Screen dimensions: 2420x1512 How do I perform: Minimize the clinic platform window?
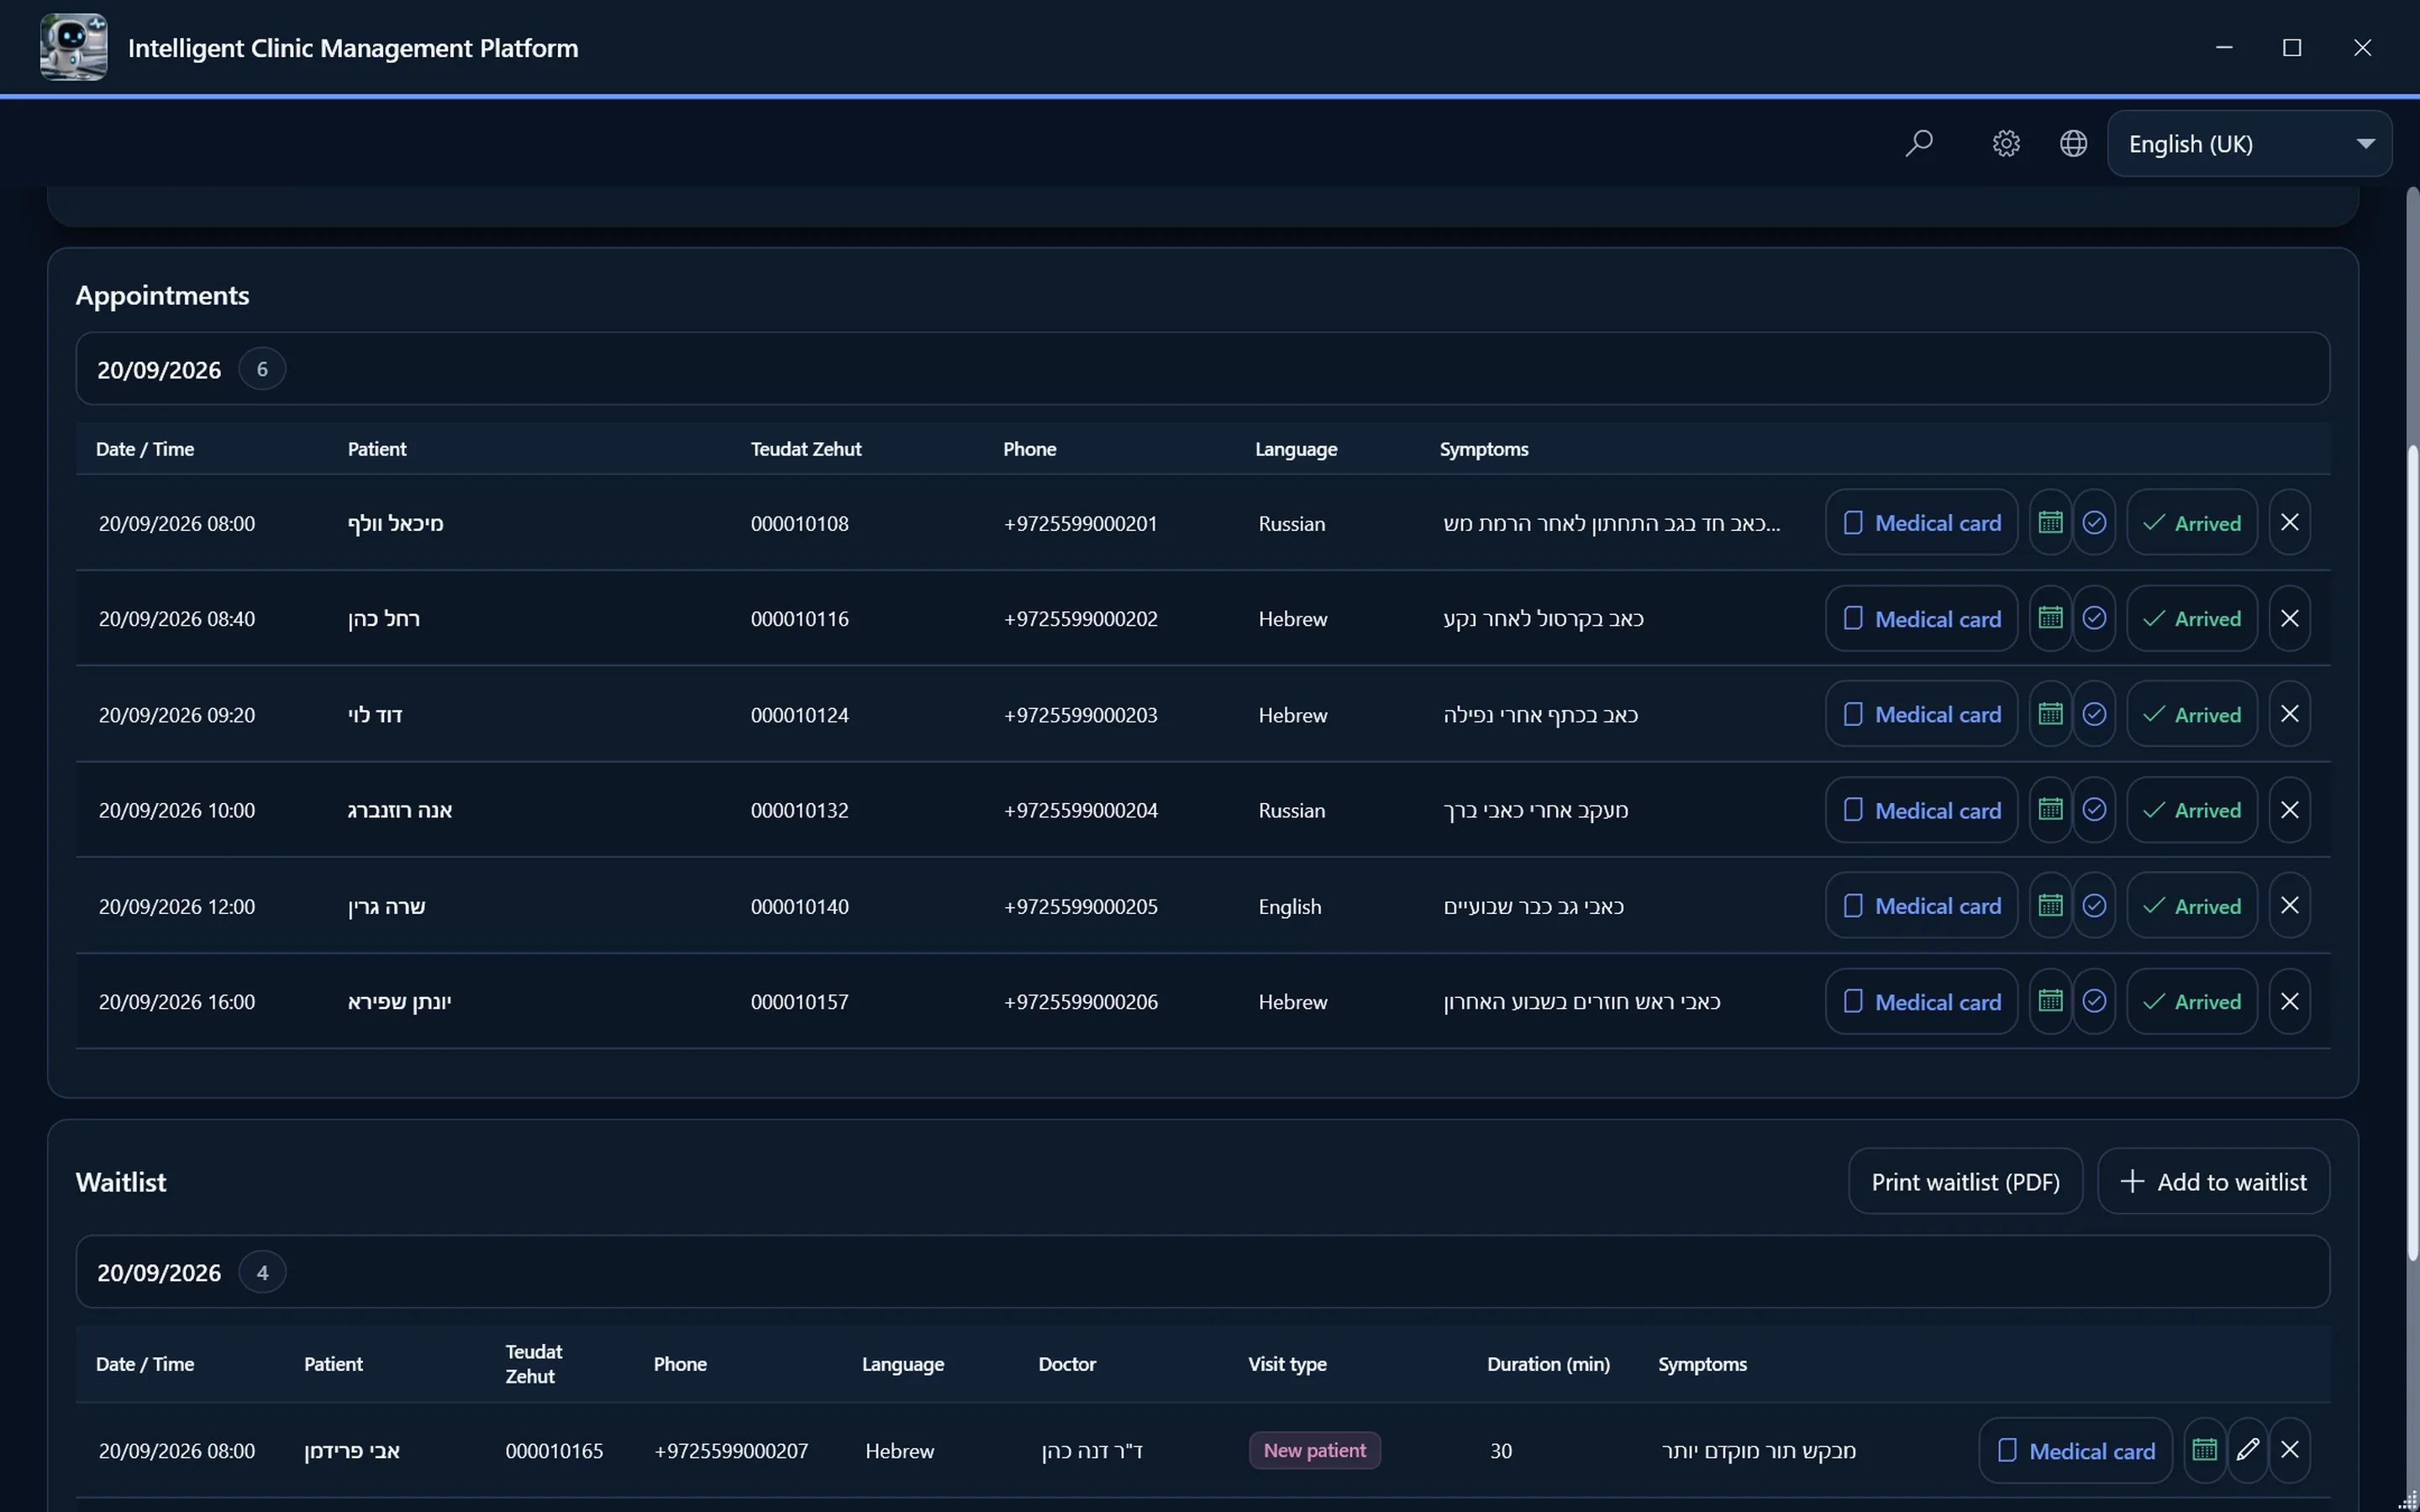(x=2224, y=47)
